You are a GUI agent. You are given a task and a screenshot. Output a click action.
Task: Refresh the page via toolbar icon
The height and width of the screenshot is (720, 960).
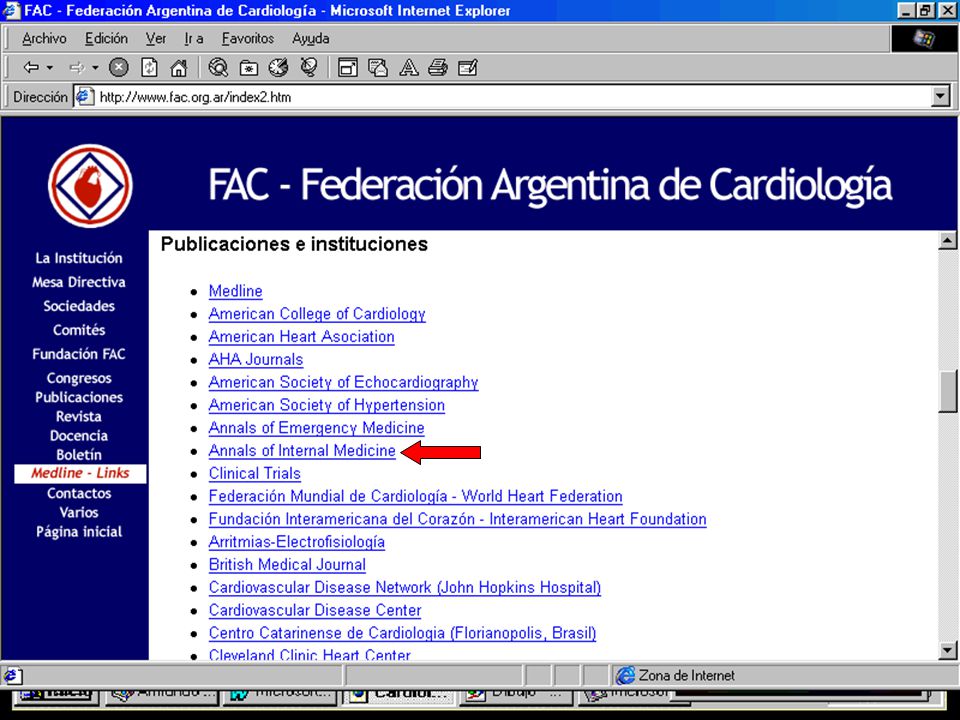tap(149, 67)
